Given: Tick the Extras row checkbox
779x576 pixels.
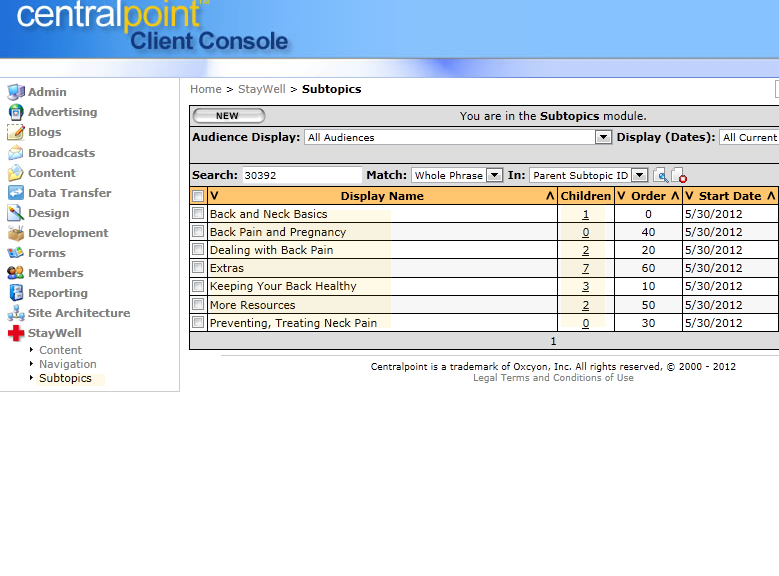Looking at the screenshot, I should pos(198,268).
